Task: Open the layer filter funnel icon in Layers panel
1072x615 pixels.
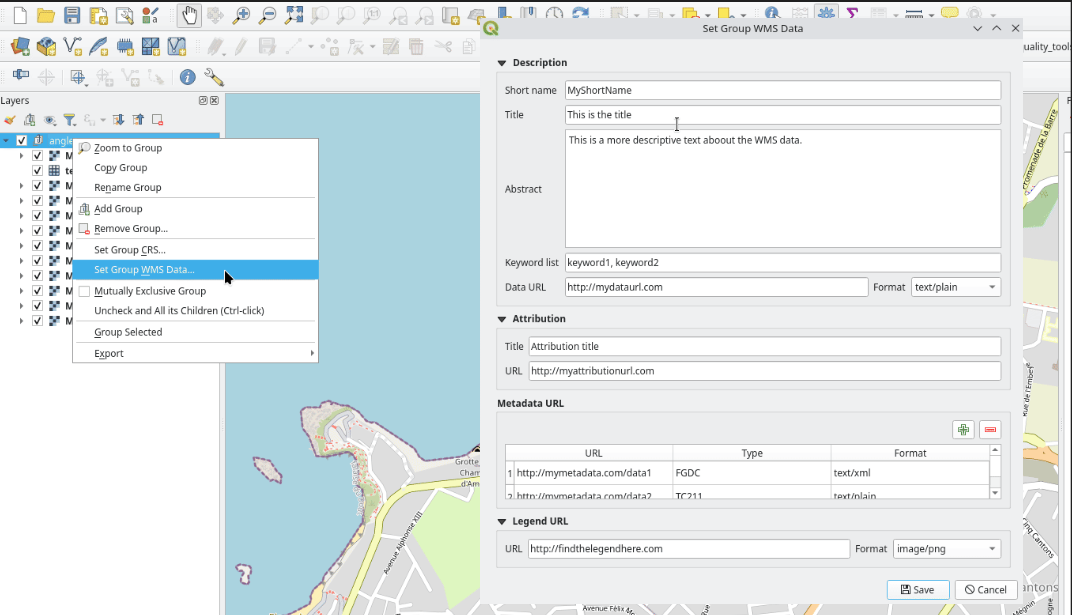Action: click(70, 120)
